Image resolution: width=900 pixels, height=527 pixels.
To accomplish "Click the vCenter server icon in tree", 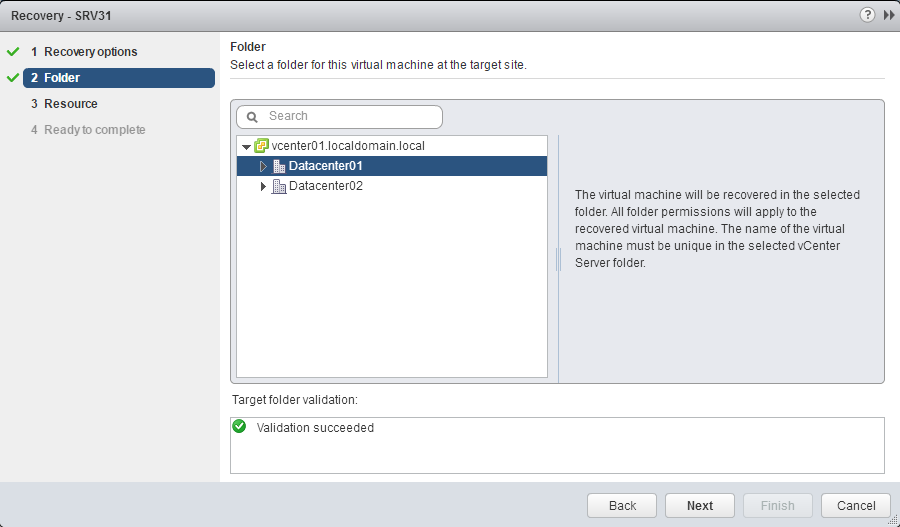I will (262, 146).
